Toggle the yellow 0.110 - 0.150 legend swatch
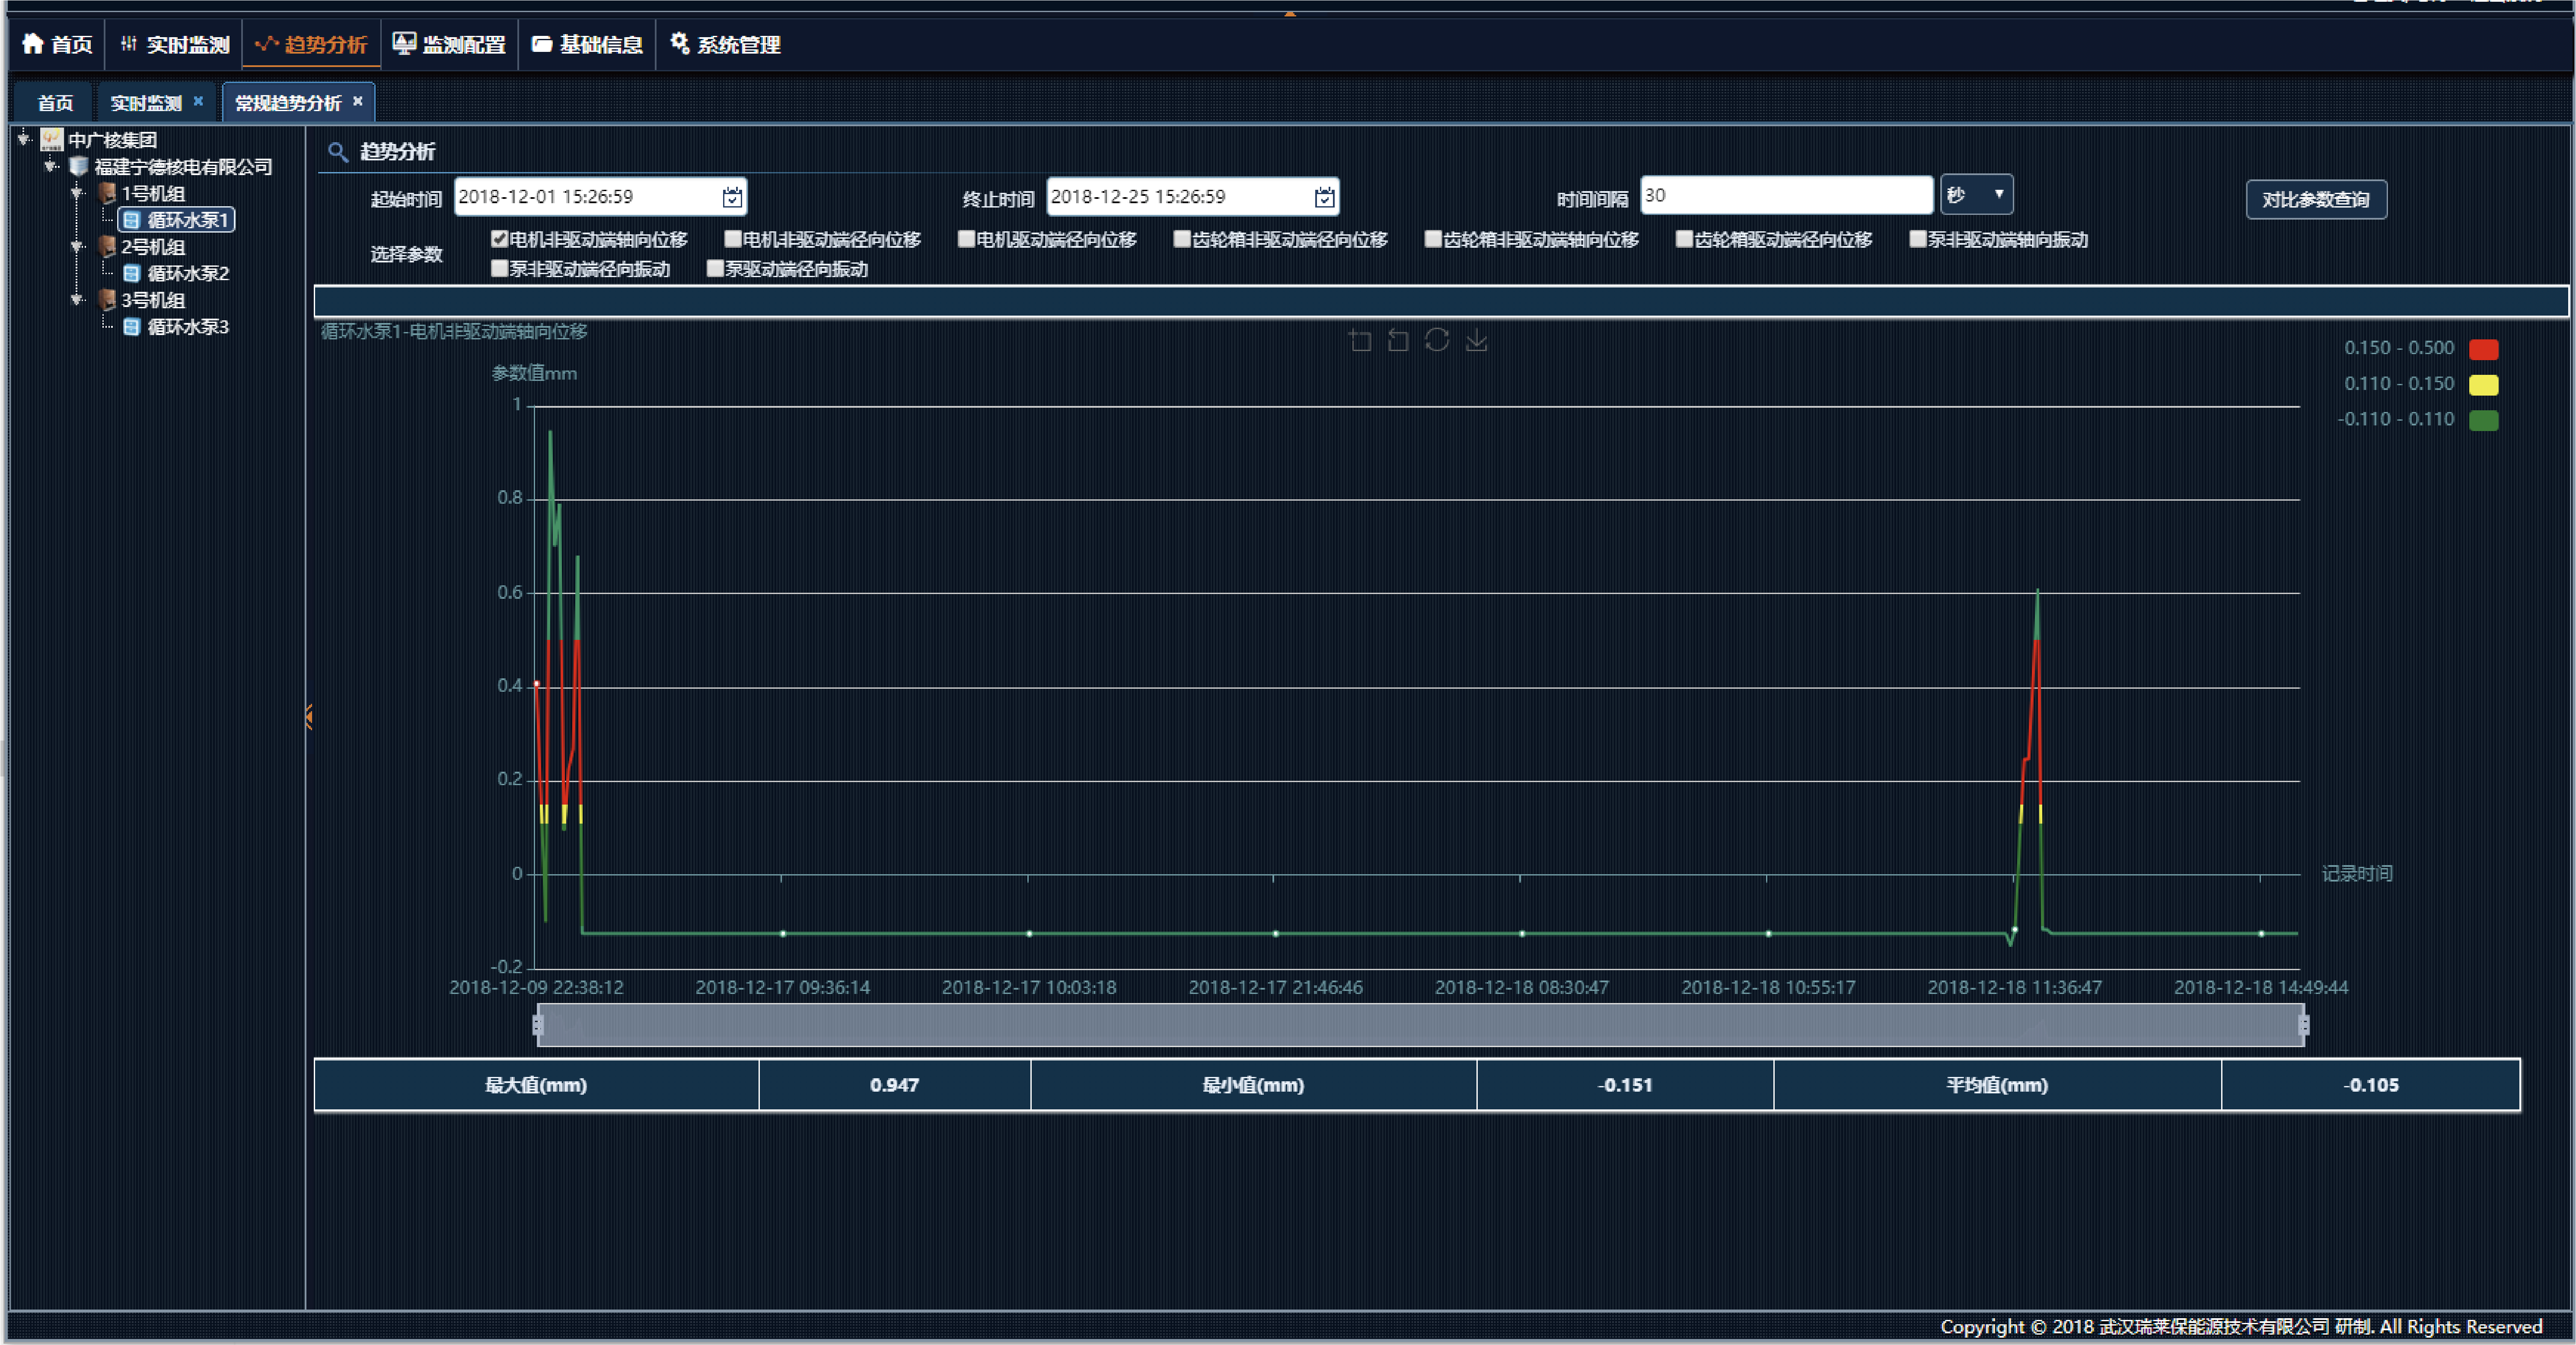Viewport: 2576px width, 1345px height. pos(2484,385)
